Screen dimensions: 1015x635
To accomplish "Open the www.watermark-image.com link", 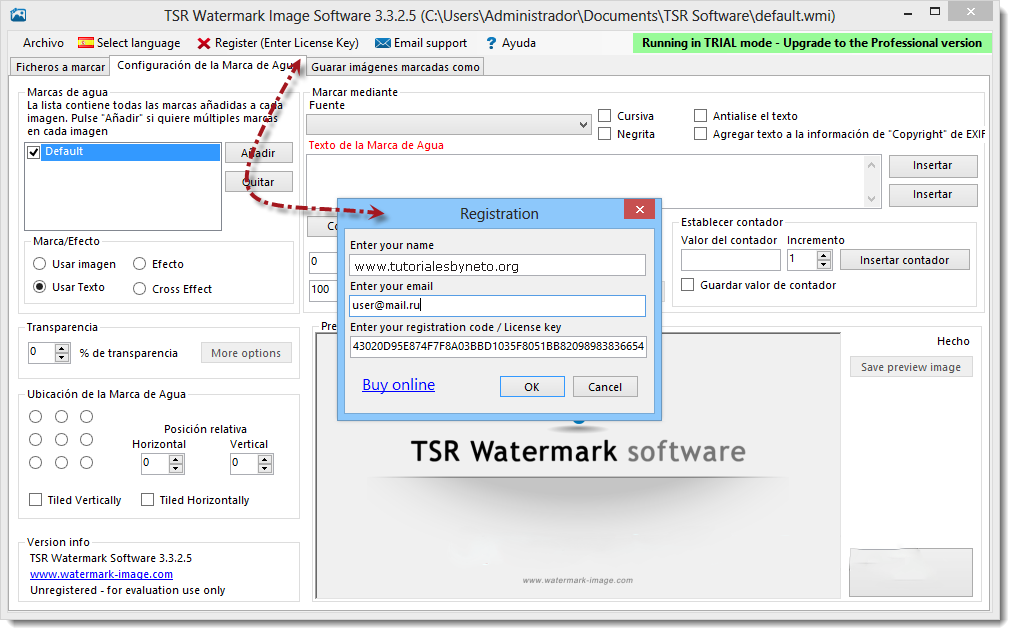I will point(102,574).
